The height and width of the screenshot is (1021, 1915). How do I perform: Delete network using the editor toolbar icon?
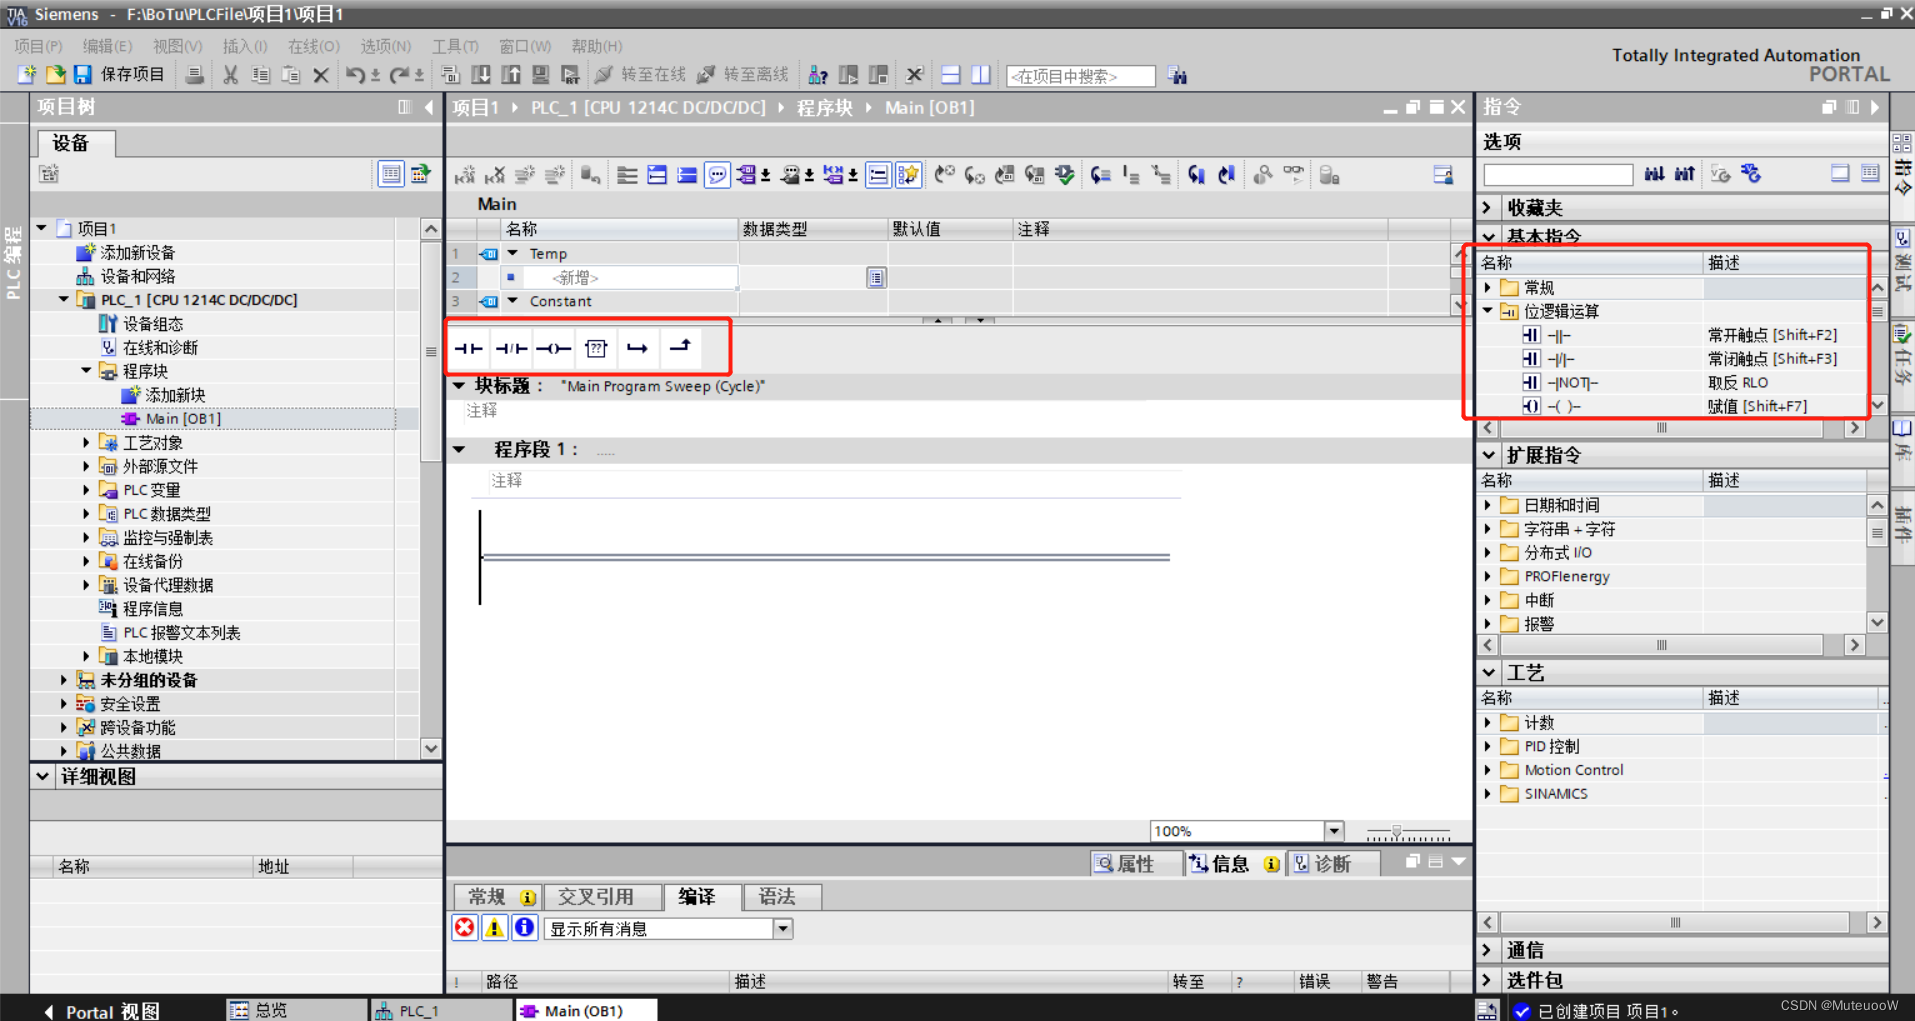[x=495, y=175]
